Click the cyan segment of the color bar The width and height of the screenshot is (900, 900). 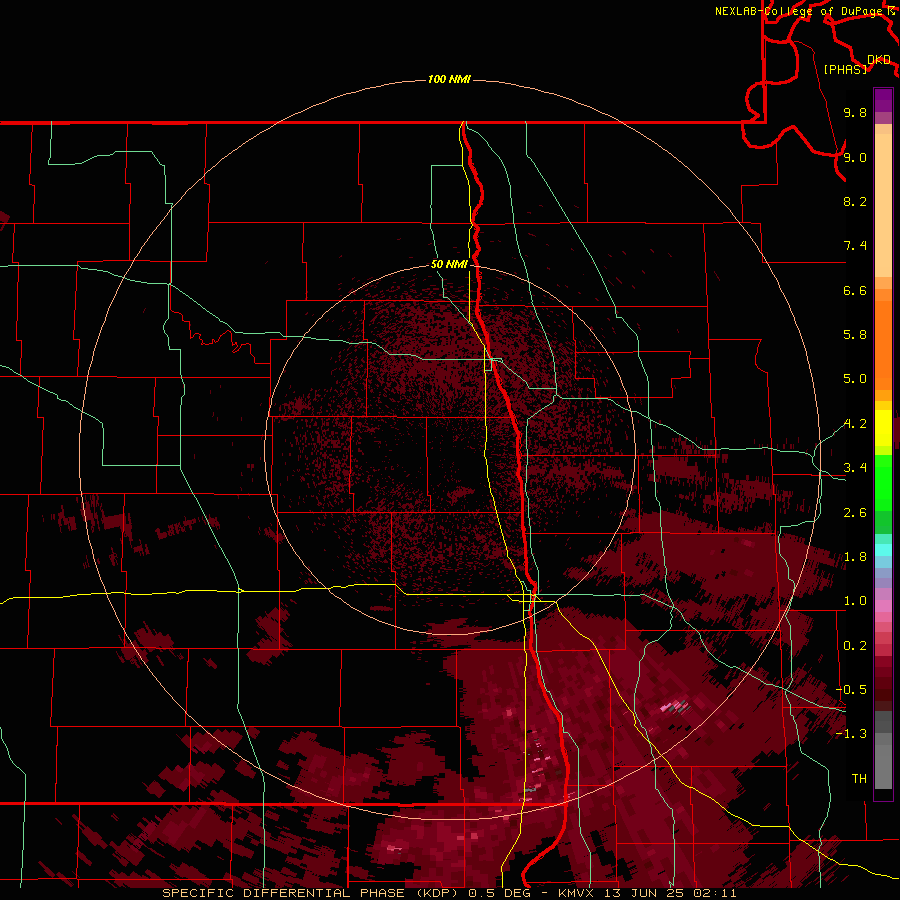[x=883, y=550]
